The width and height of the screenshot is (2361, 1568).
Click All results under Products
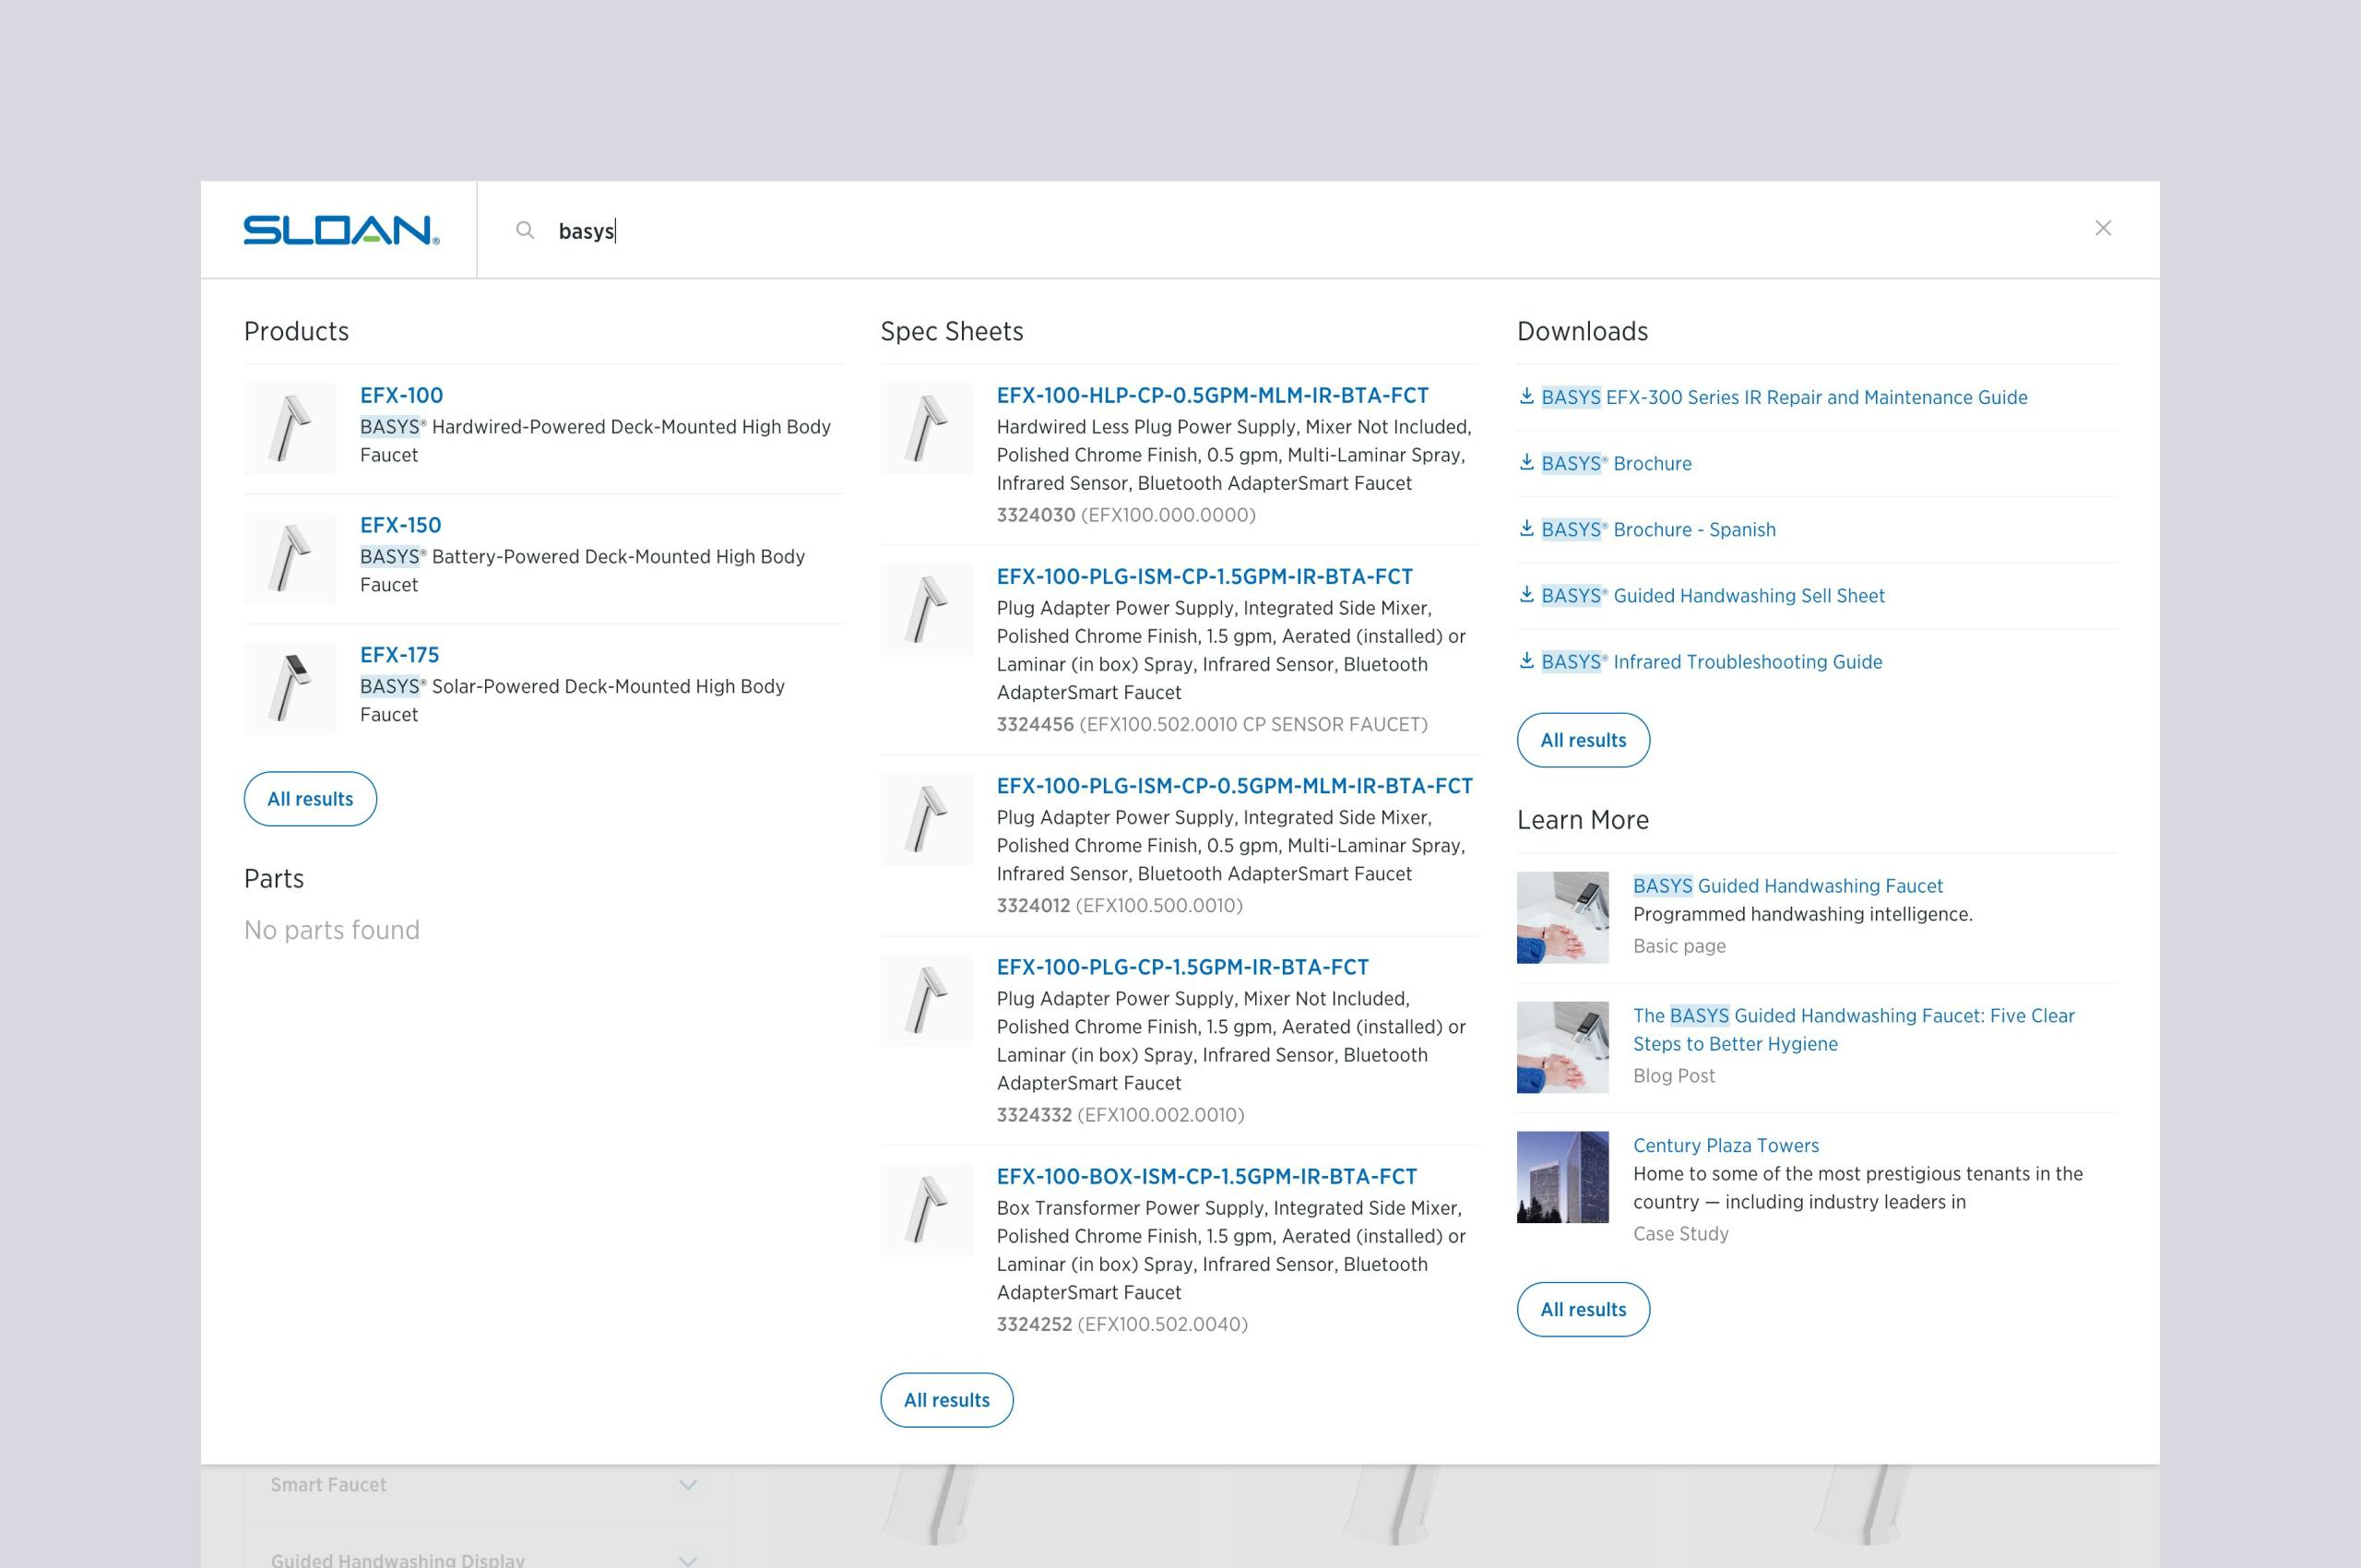point(310,799)
